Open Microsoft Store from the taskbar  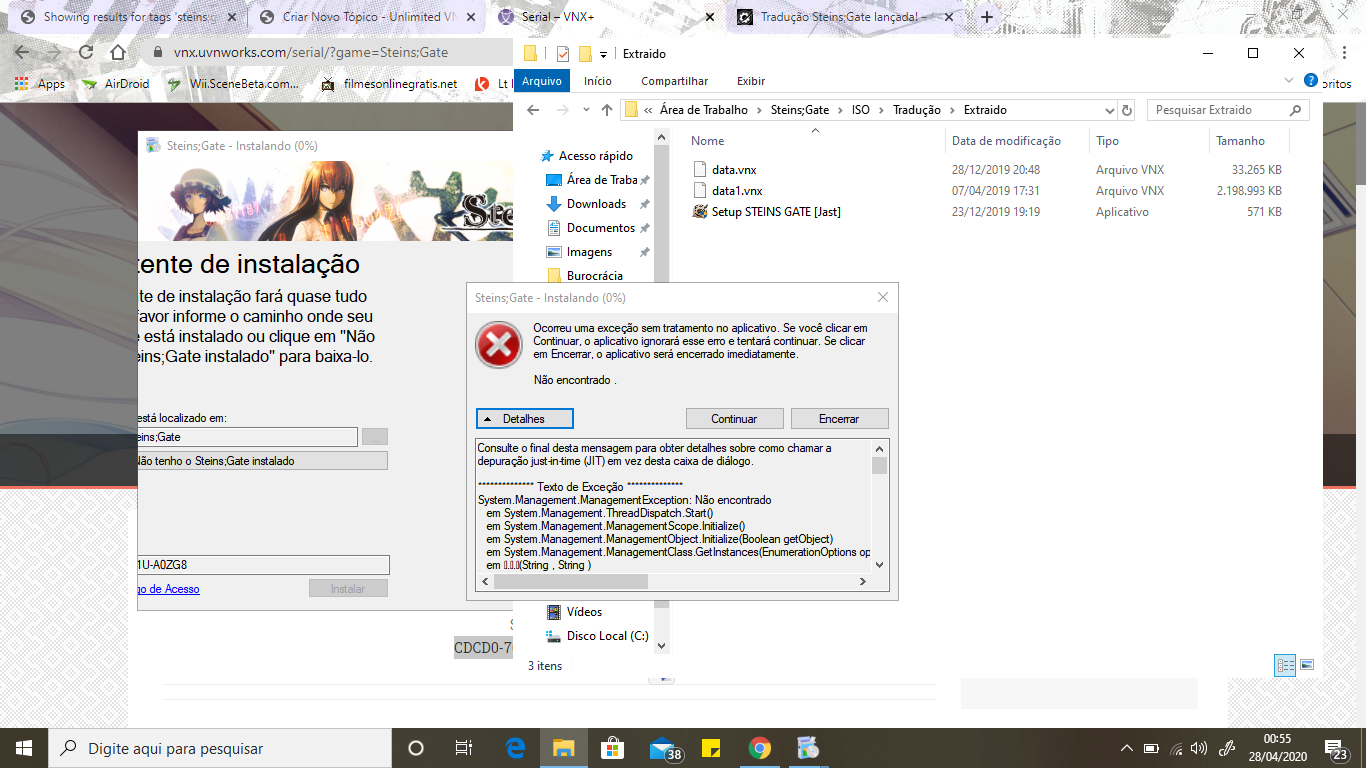tap(612, 748)
